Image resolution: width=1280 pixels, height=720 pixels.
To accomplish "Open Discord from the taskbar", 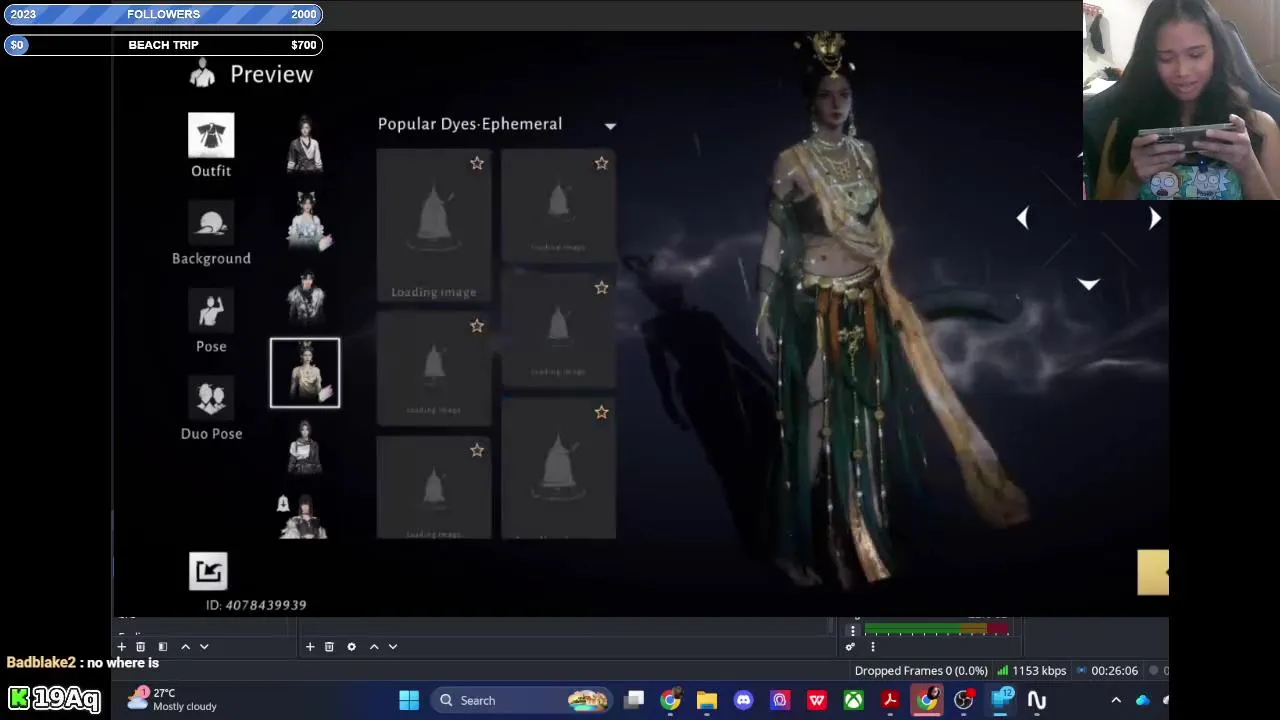I will coord(743,701).
